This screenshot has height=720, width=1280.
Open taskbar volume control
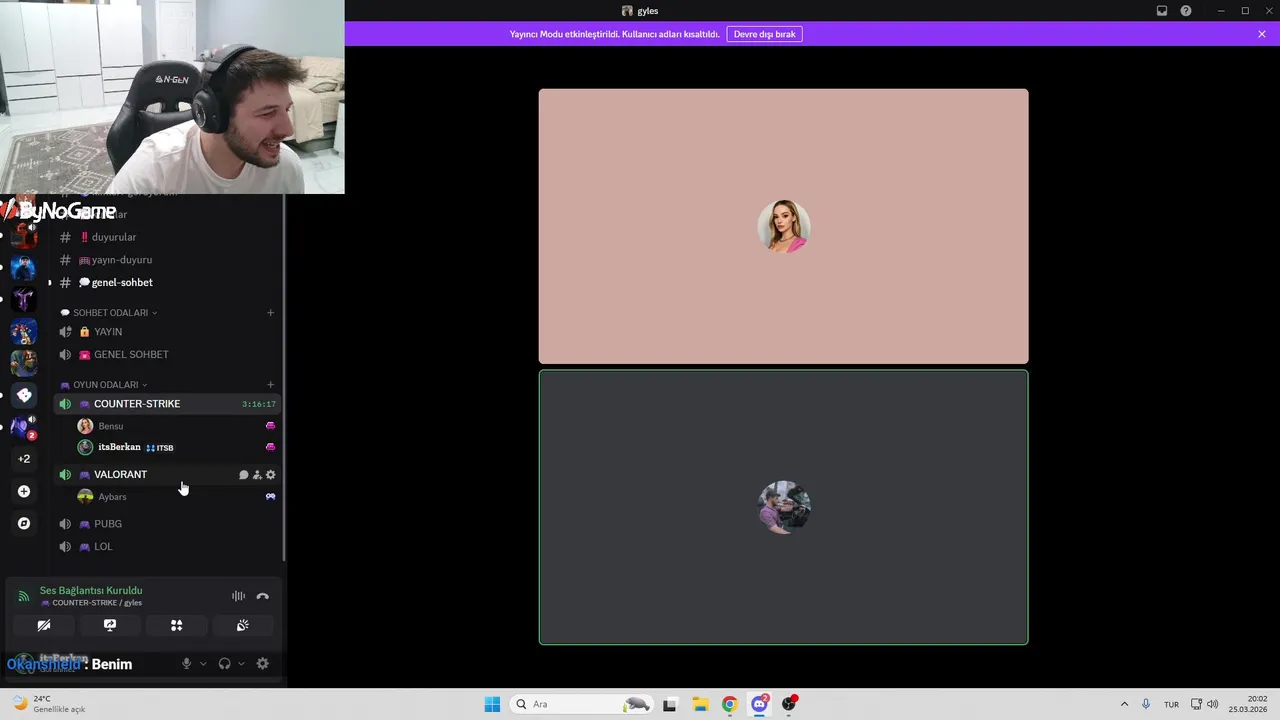tap(1213, 704)
